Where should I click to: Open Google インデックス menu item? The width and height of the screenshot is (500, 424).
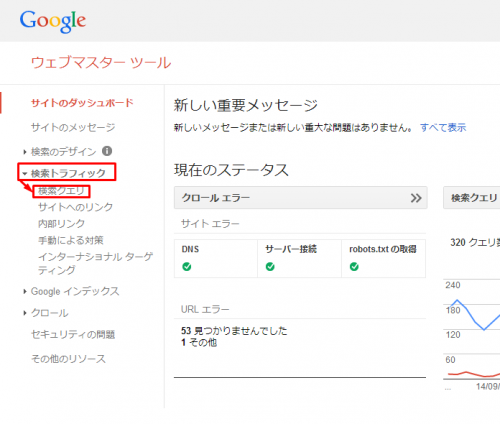(x=75, y=291)
